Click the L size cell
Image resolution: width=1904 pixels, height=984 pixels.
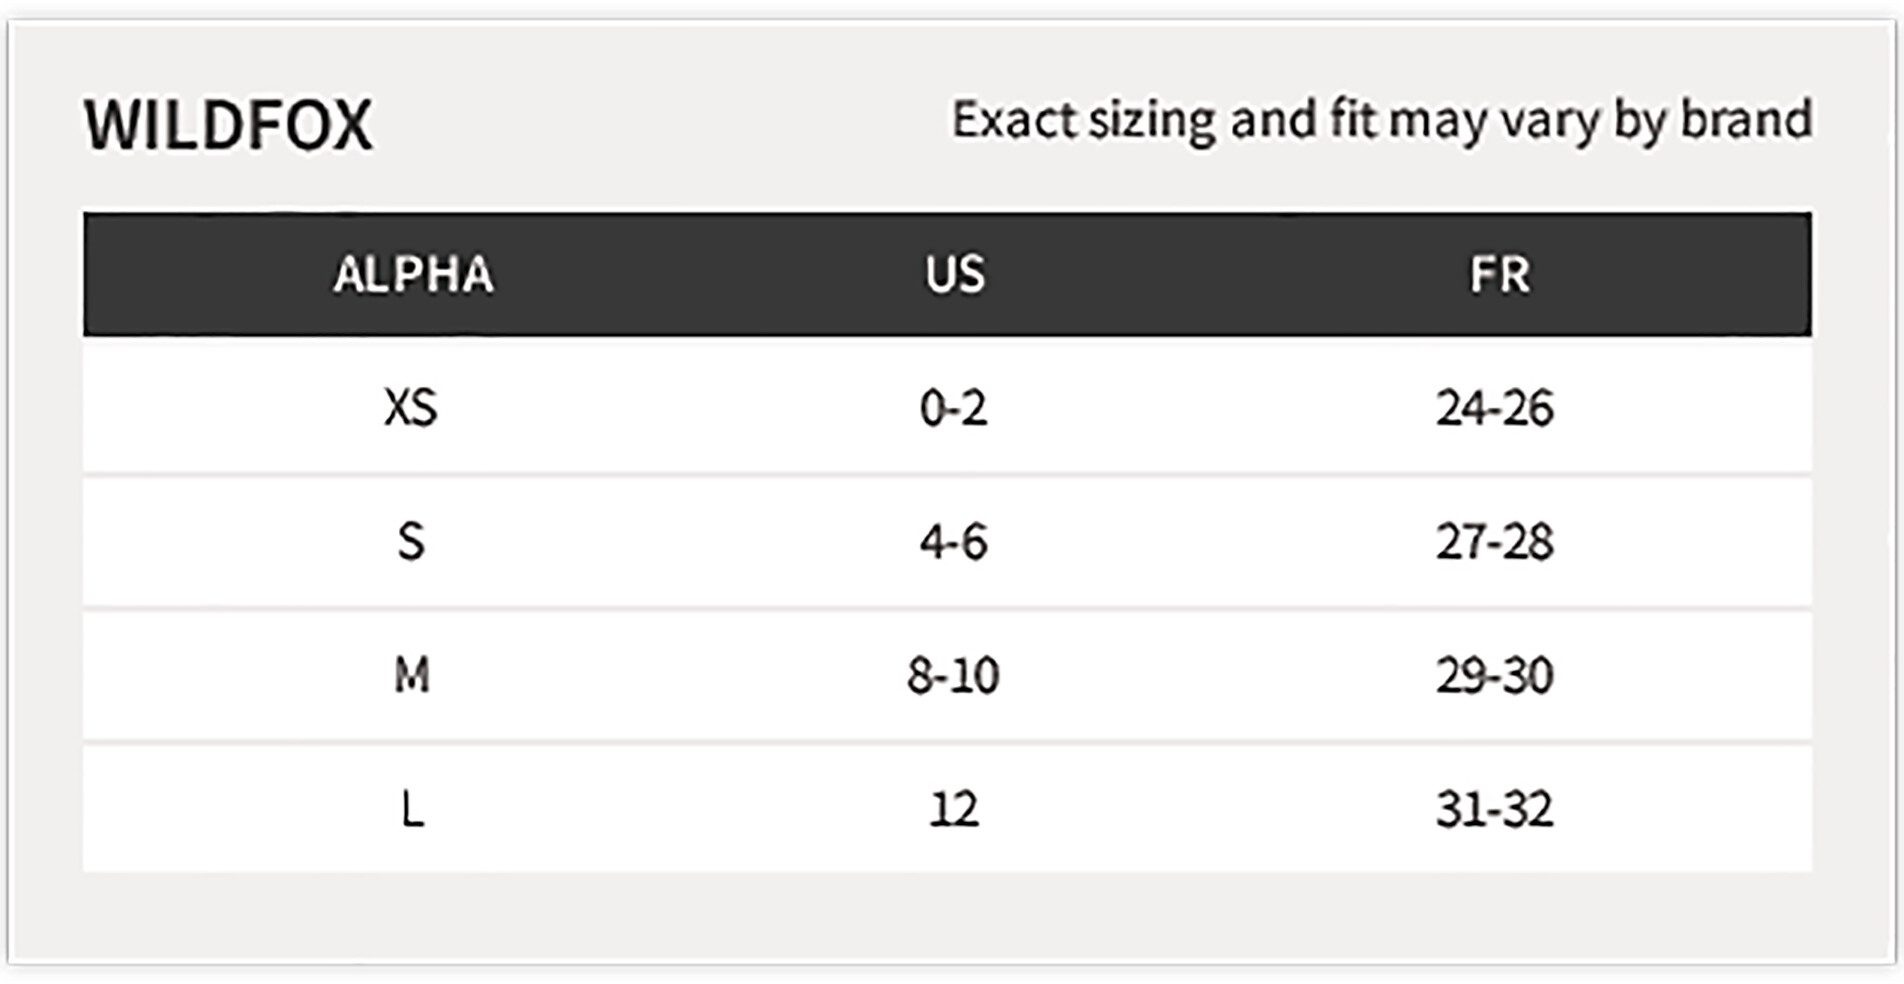pyautogui.click(x=412, y=808)
